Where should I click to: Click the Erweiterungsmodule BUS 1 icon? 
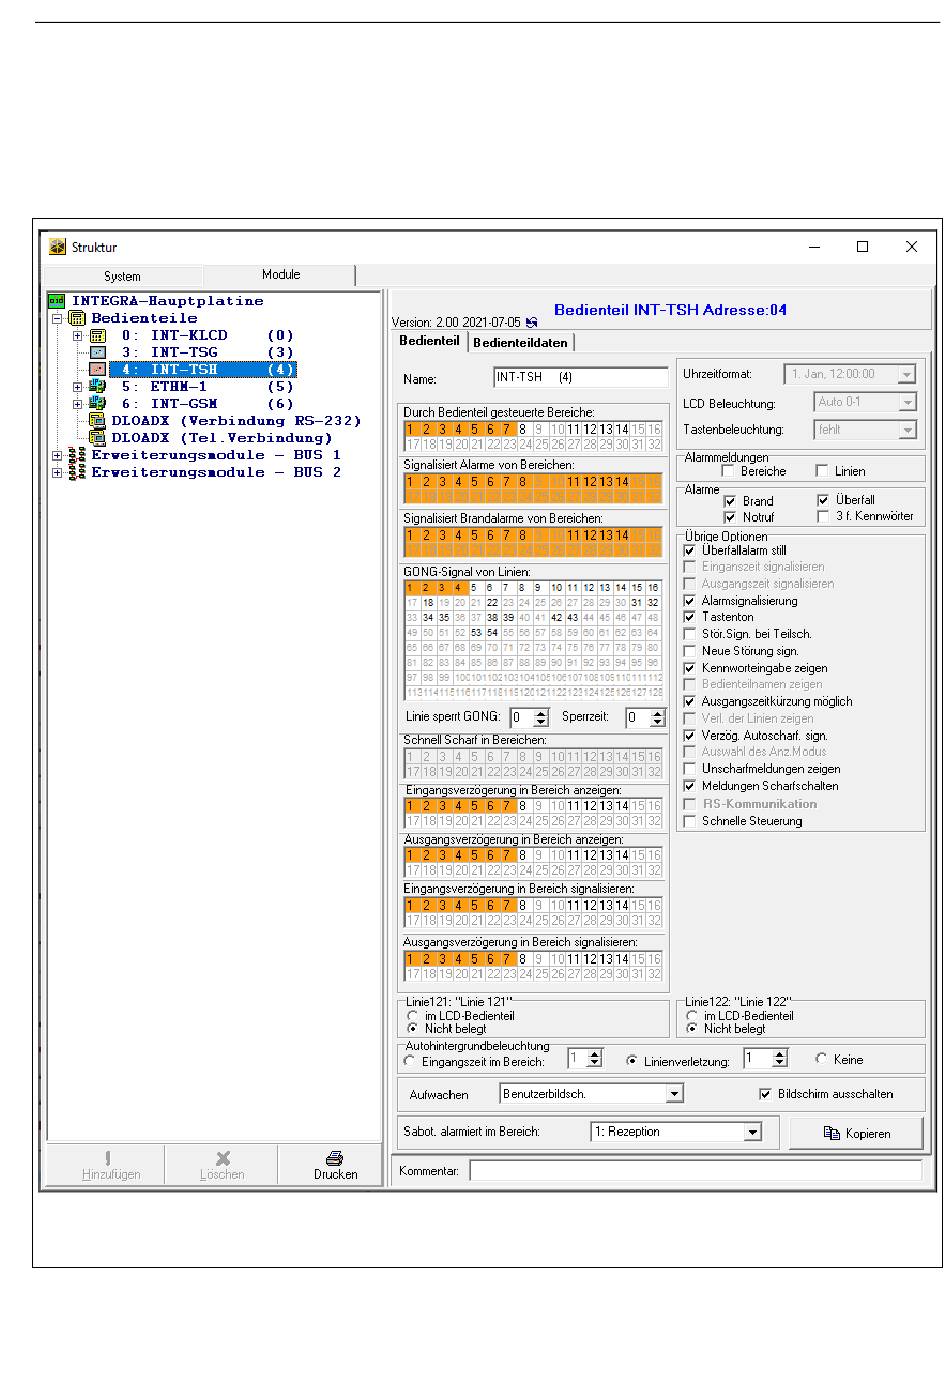[77, 455]
